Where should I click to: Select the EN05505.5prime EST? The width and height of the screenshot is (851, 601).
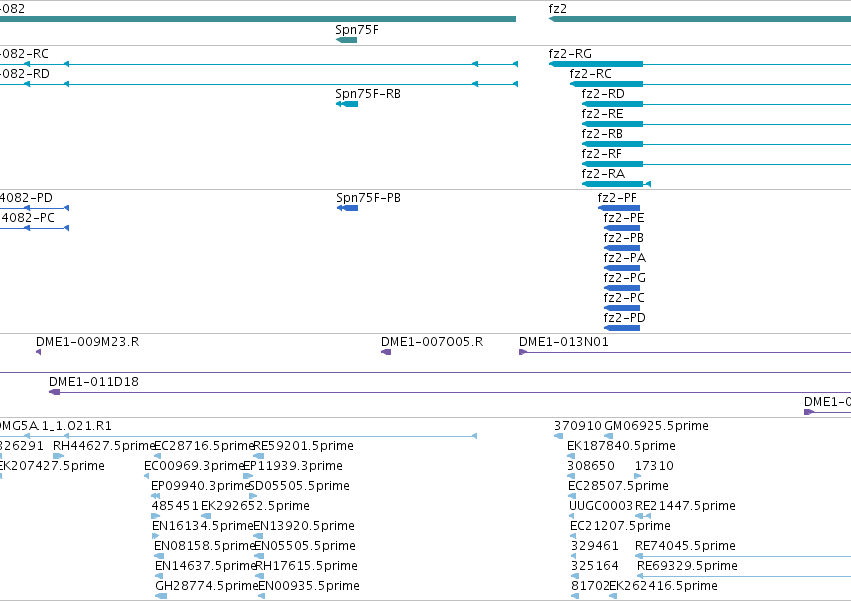(x=259, y=556)
